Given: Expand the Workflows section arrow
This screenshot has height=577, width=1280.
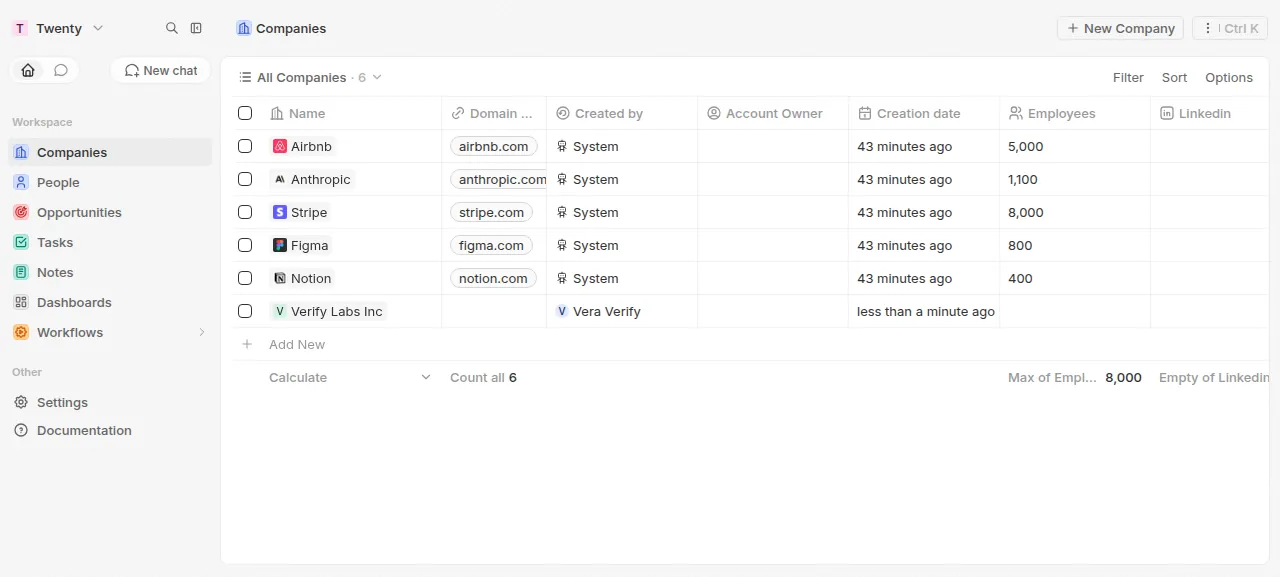Looking at the screenshot, I should click(201, 332).
